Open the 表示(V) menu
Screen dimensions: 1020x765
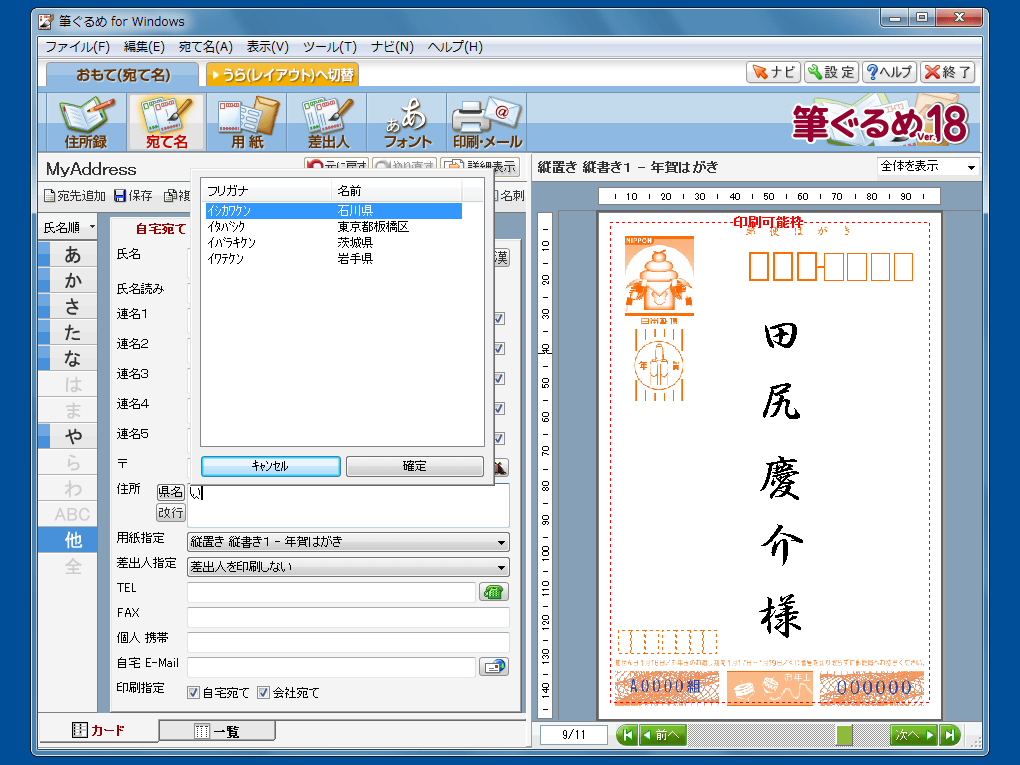[267, 47]
